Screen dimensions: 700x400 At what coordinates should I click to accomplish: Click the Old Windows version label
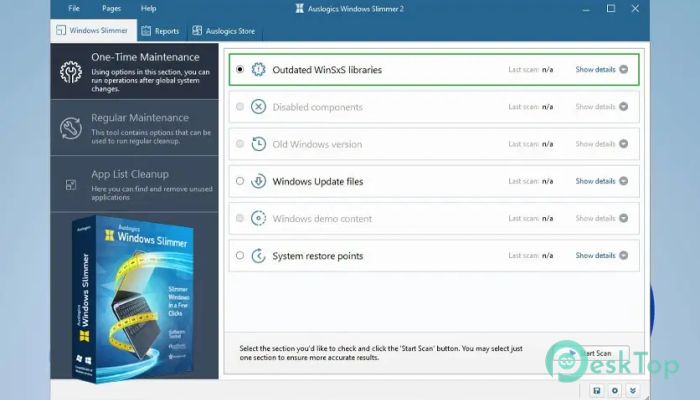(317, 144)
